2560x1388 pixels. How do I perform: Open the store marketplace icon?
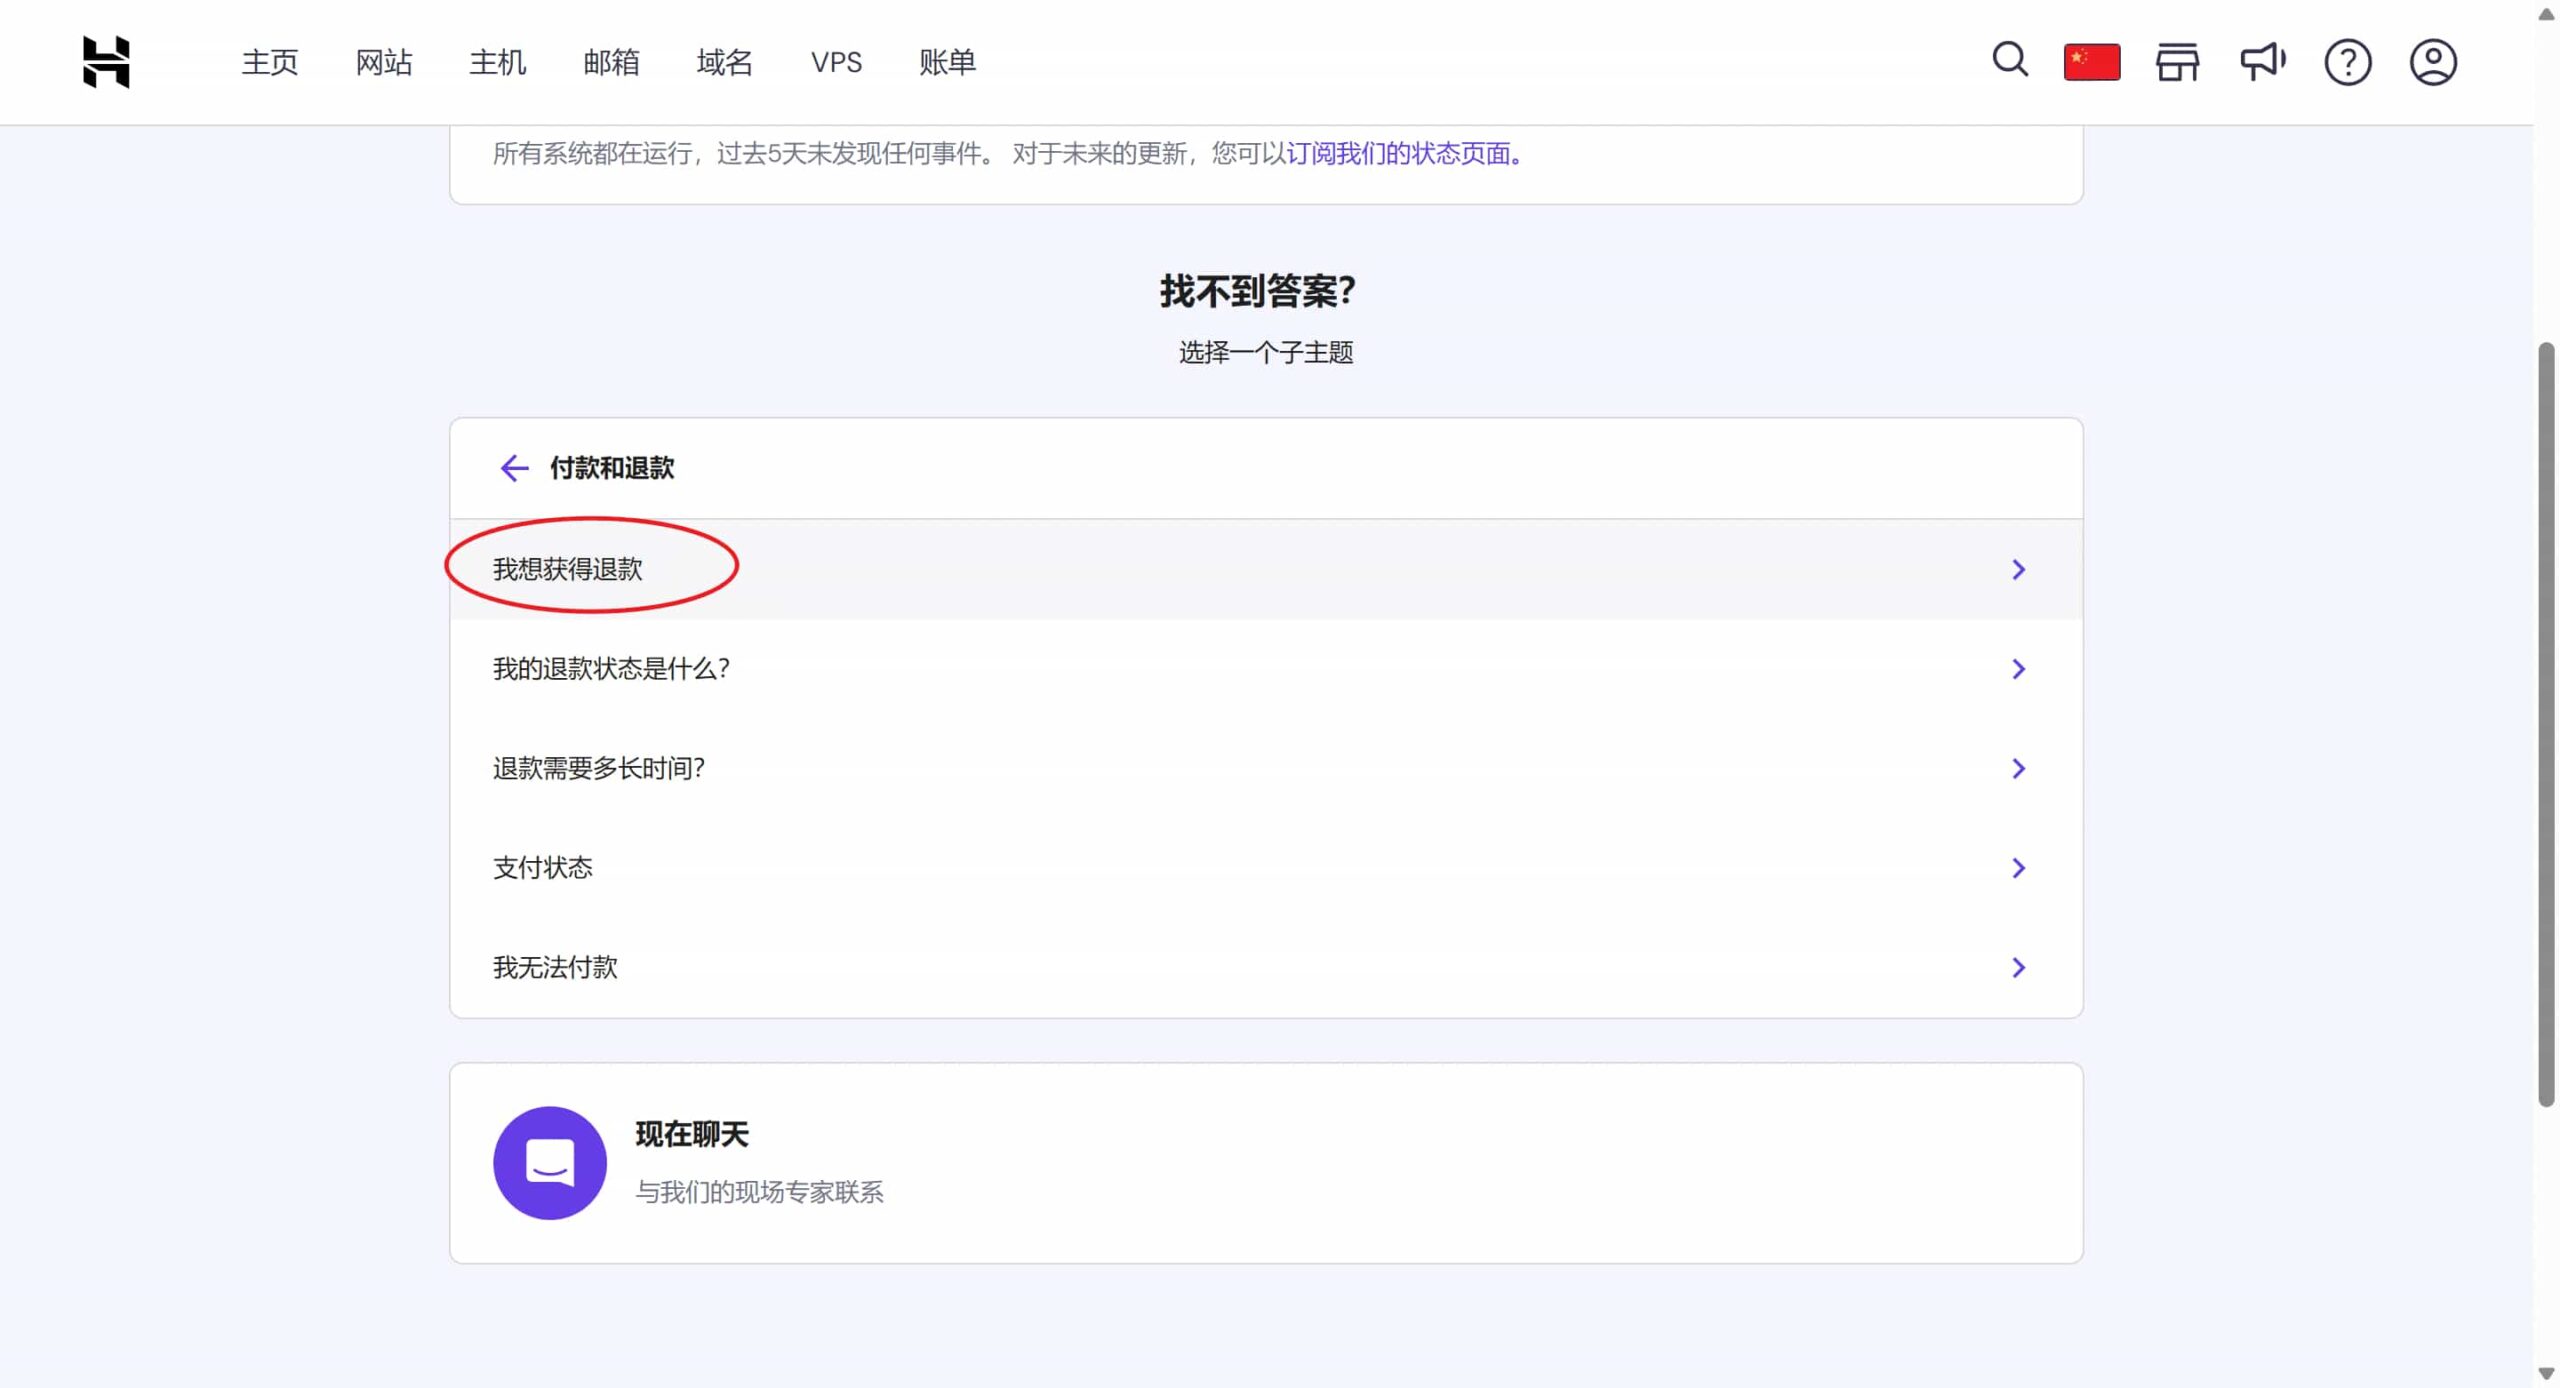click(x=2176, y=62)
